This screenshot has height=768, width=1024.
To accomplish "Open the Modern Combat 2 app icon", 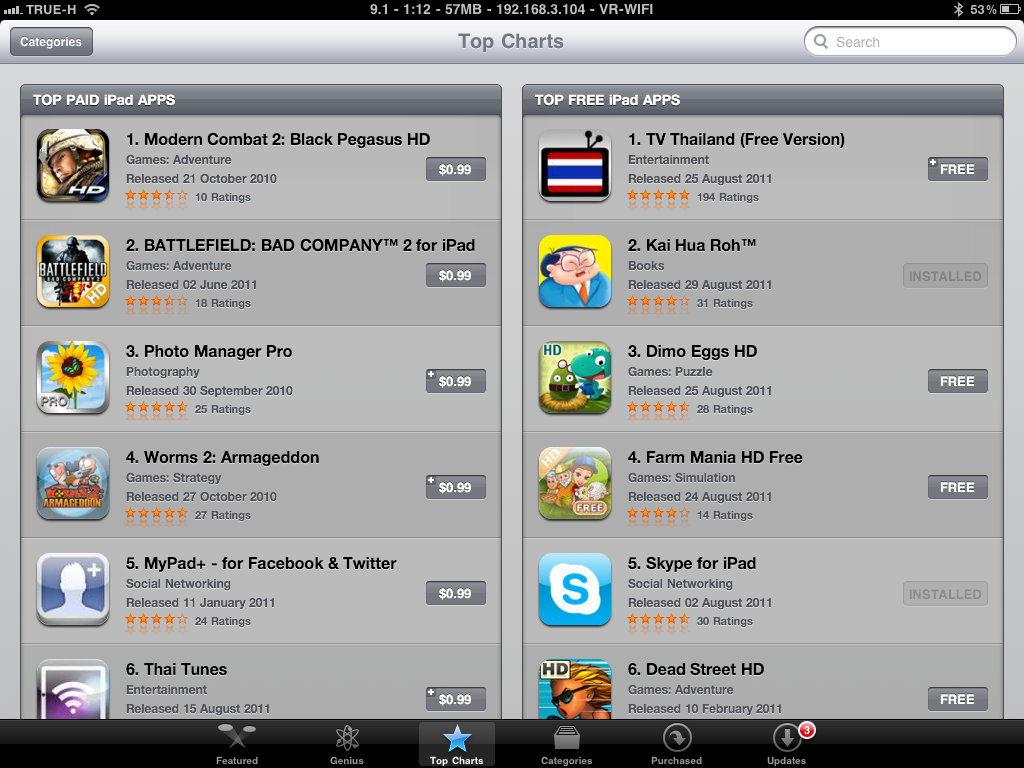I will (73, 165).
